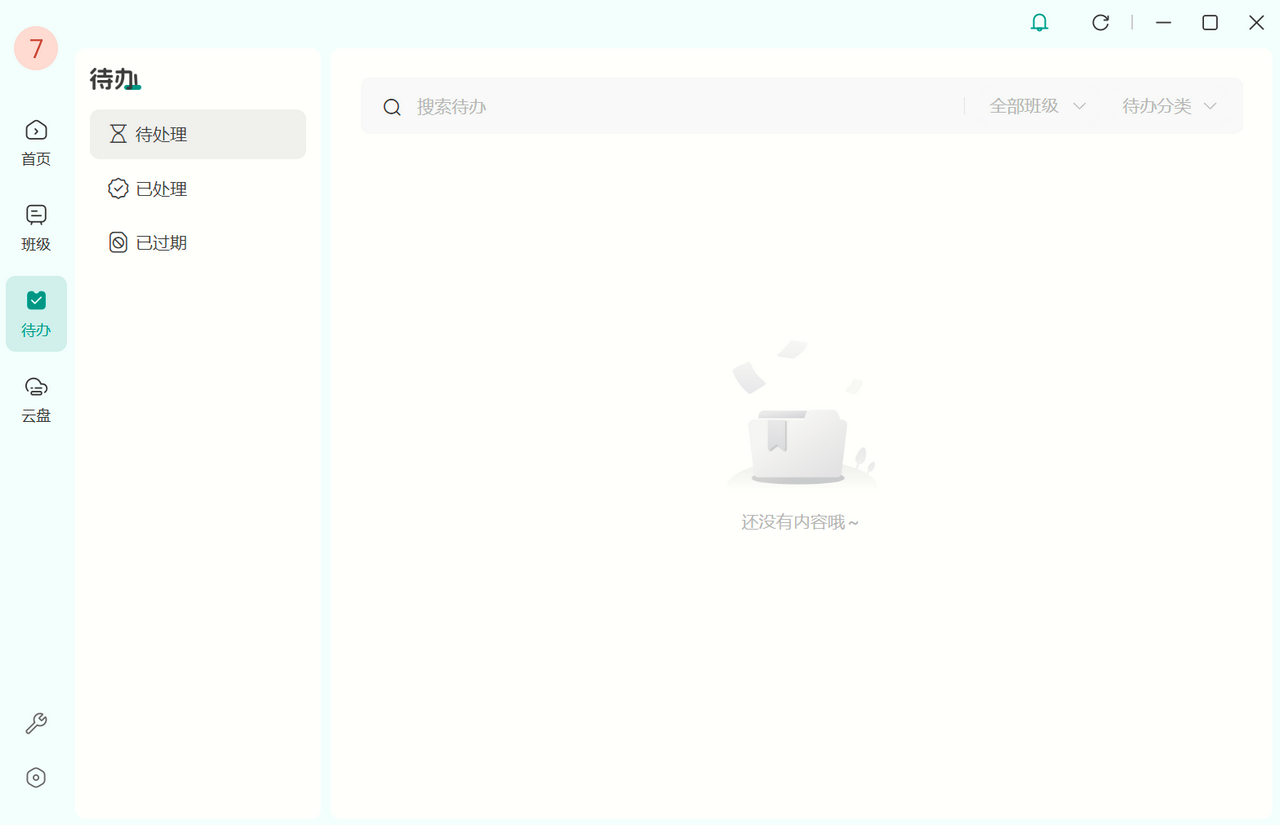Screen dimensions: 1280x825
Task: Open the wrench tools icon
Action: (36, 724)
